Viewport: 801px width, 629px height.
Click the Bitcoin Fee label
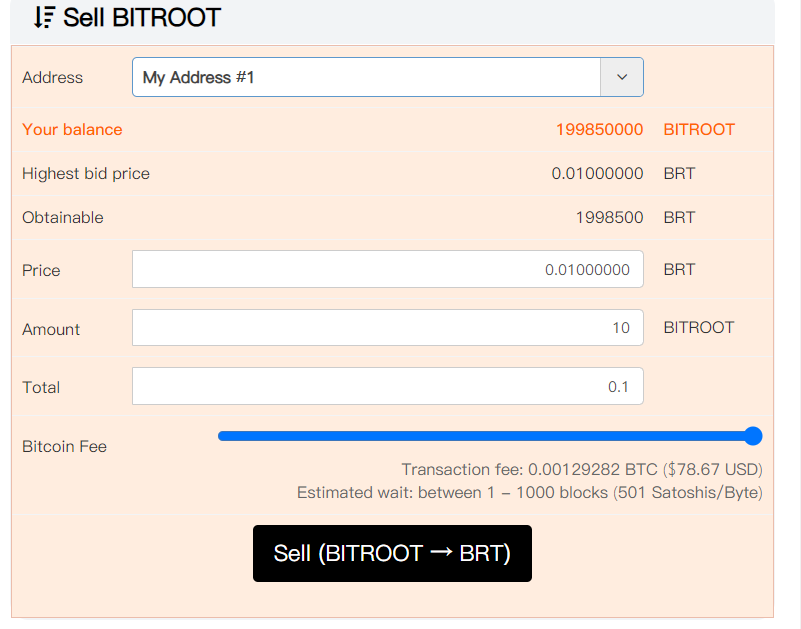pyautogui.click(x=64, y=446)
